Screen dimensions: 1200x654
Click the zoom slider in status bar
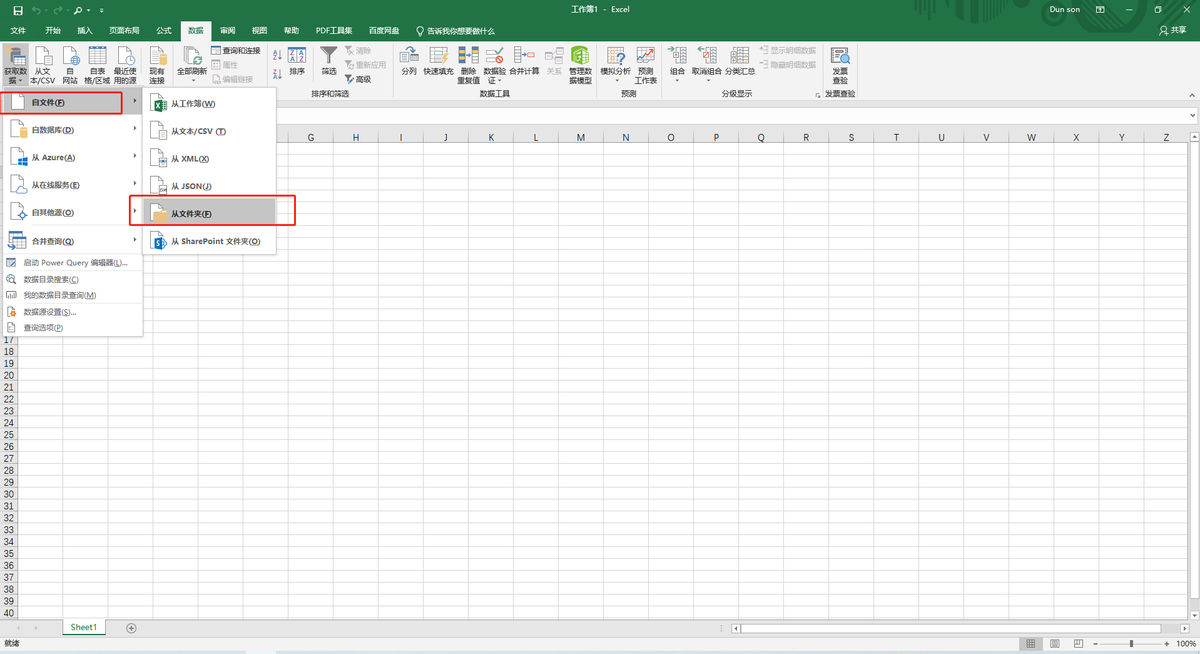(1130, 643)
